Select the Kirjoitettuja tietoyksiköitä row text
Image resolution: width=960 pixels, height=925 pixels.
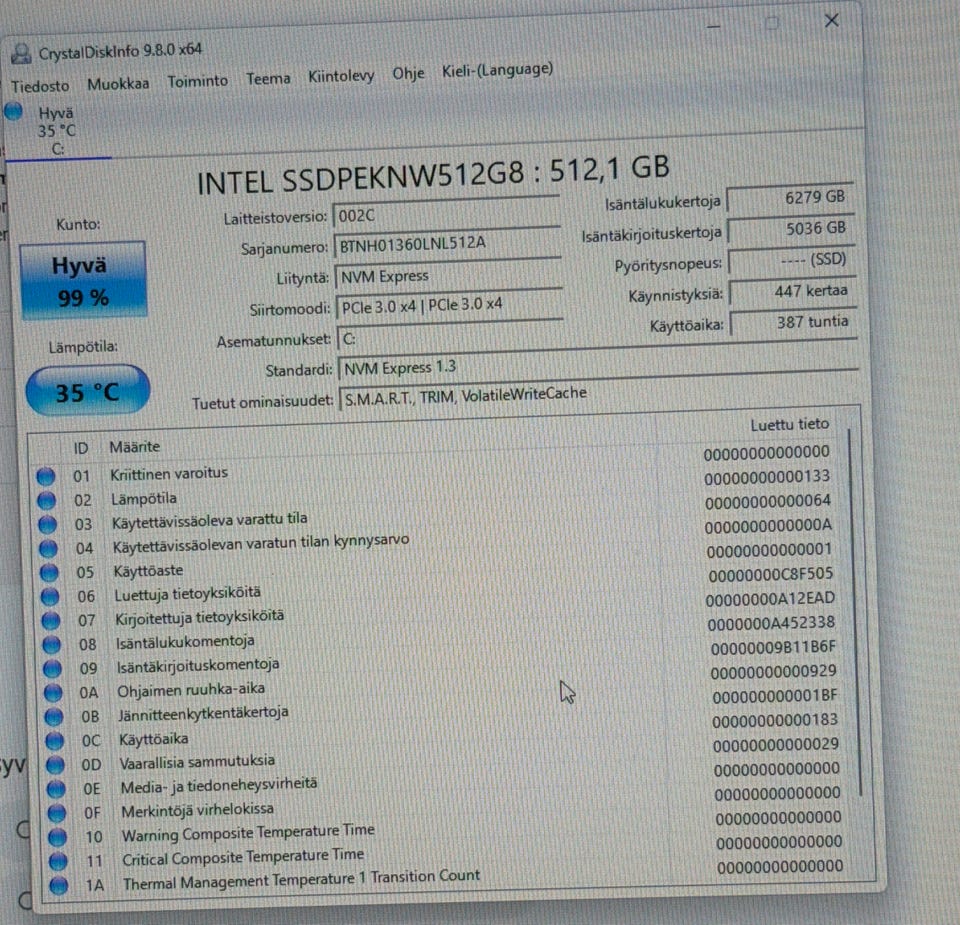200,617
